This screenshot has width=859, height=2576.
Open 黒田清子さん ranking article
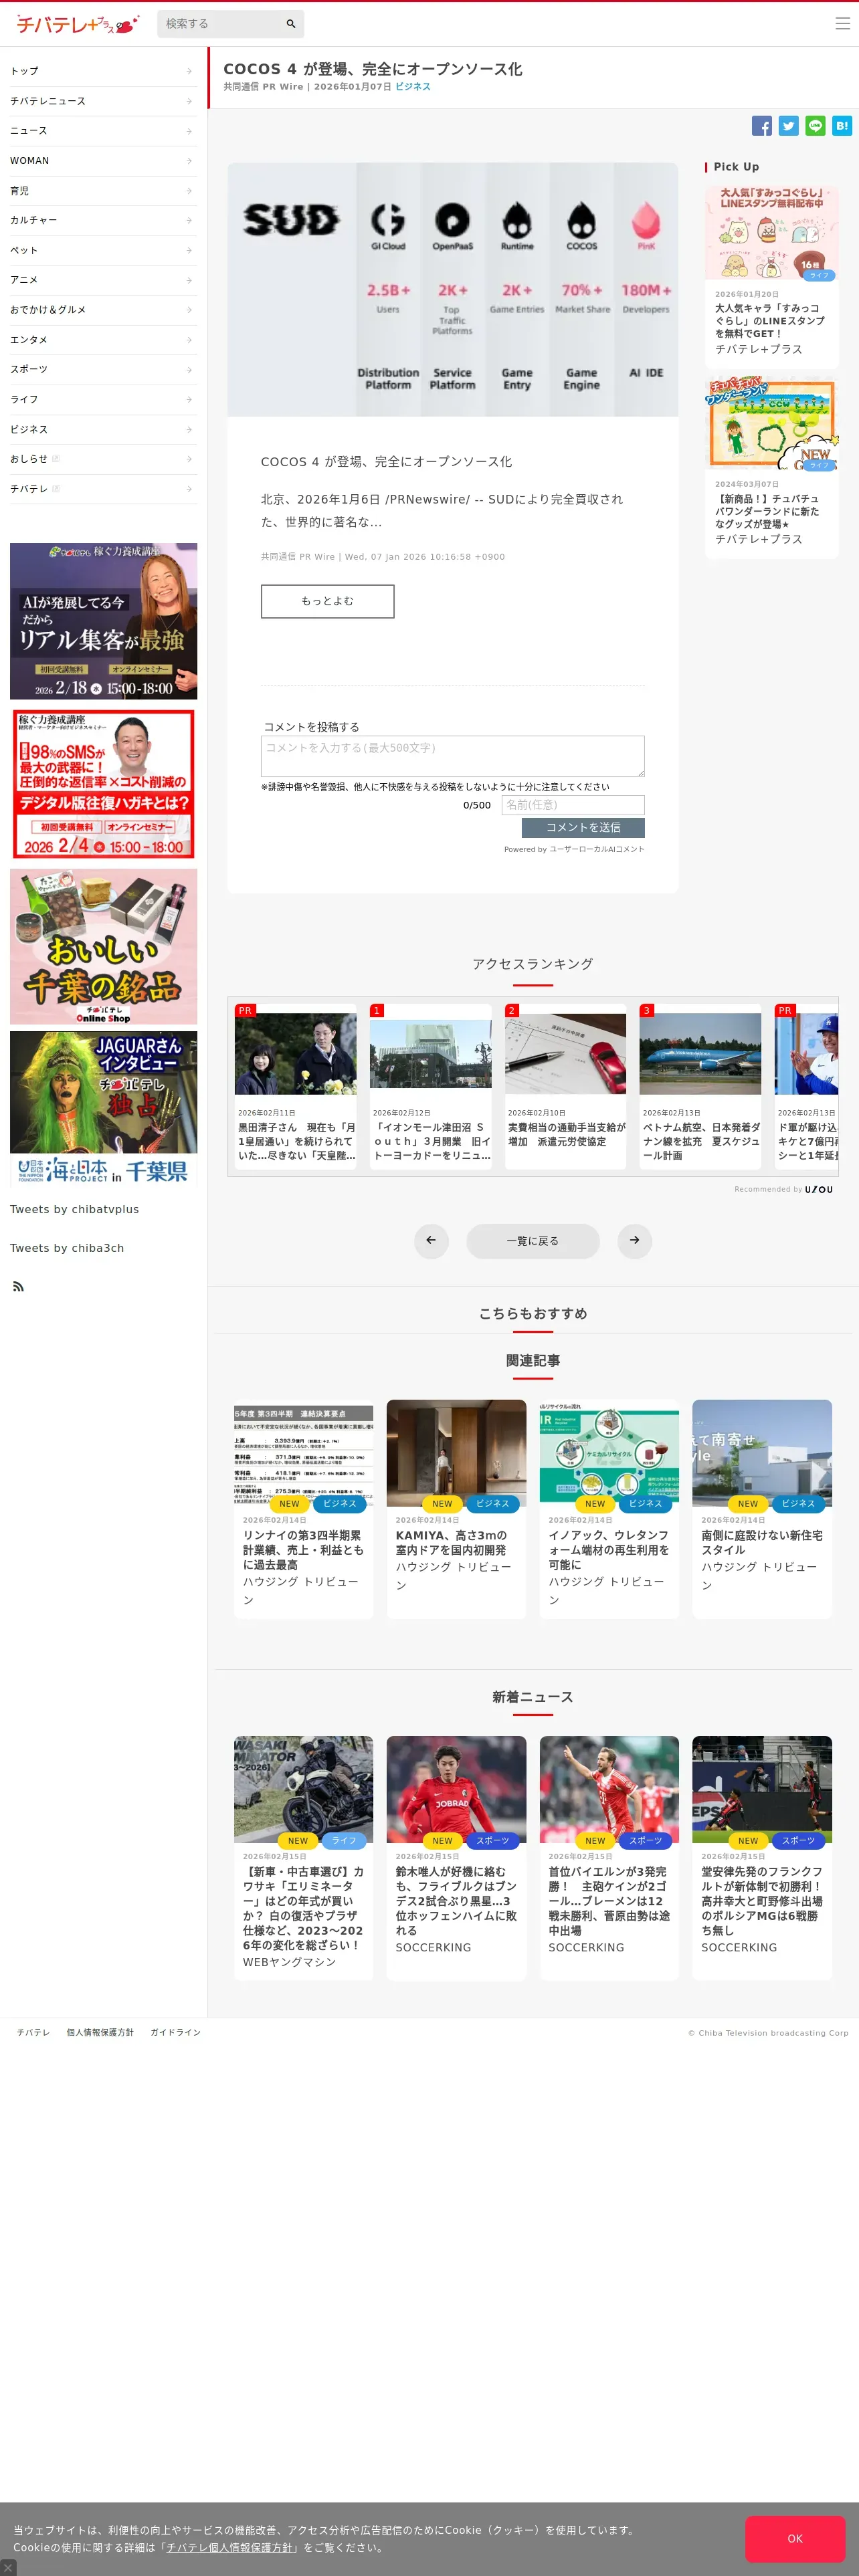[295, 1087]
